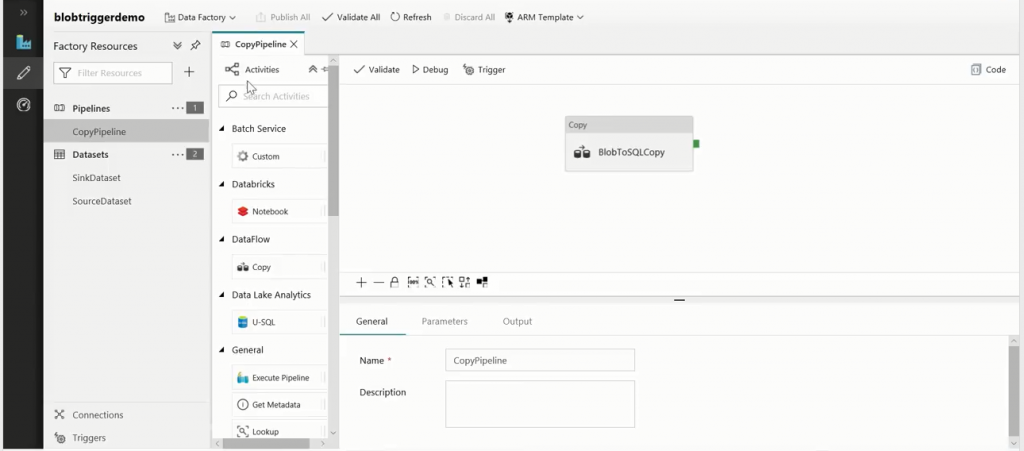Select the Databricks Notebook activity
This screenshot has width=1024, height=451.
pyautogui.click(x=280, y=211)
